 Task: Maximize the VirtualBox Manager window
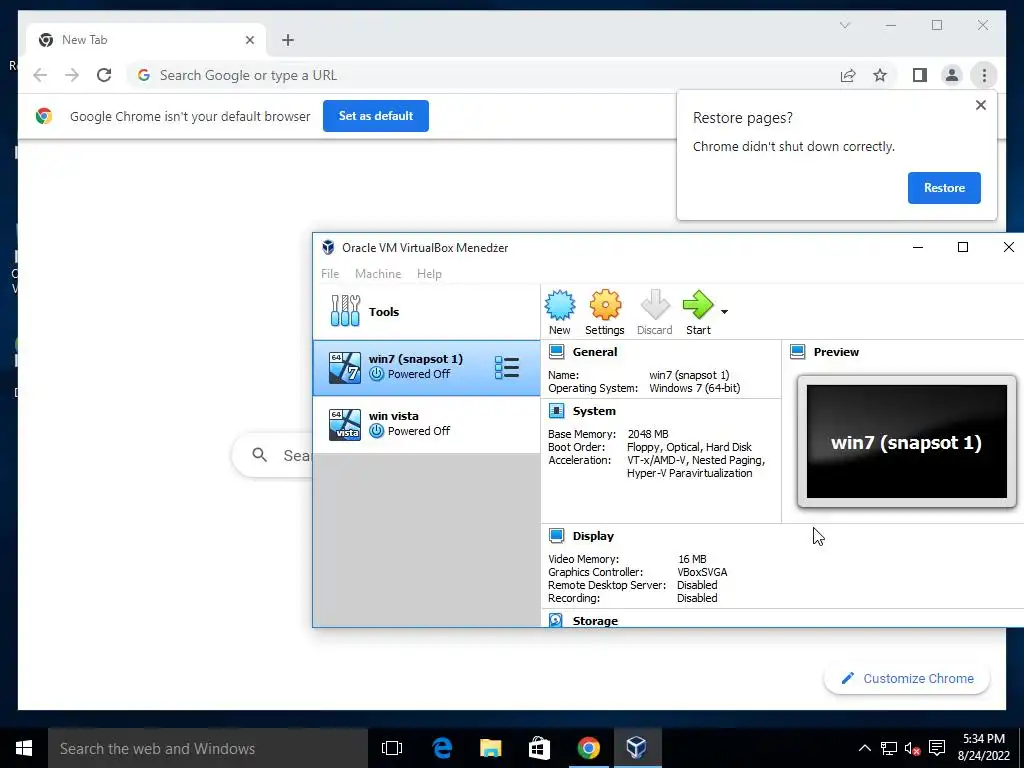(963, 247)
